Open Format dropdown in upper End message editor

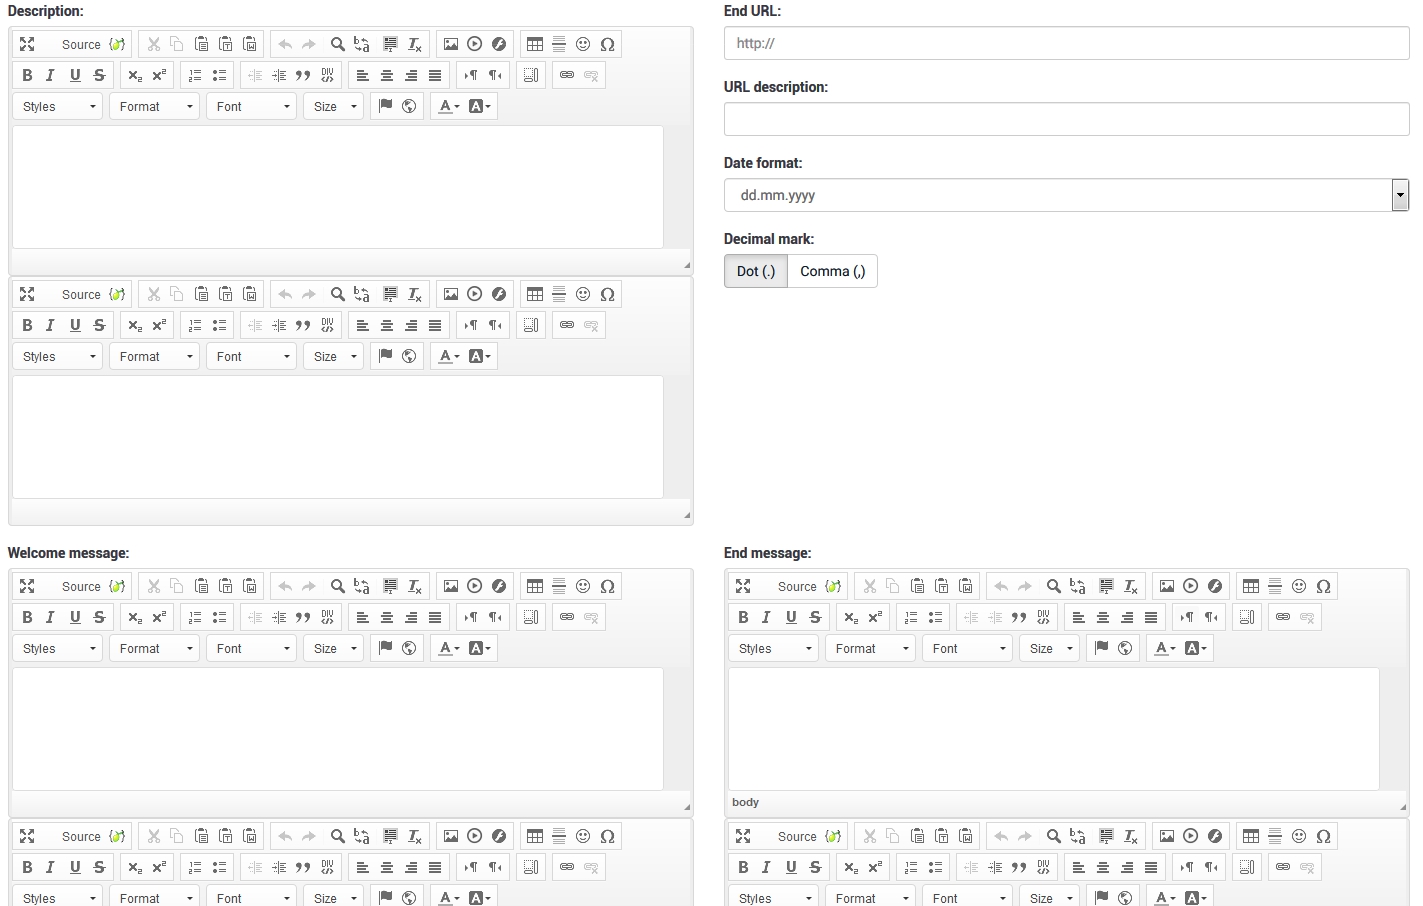click(x=871, y=648)
